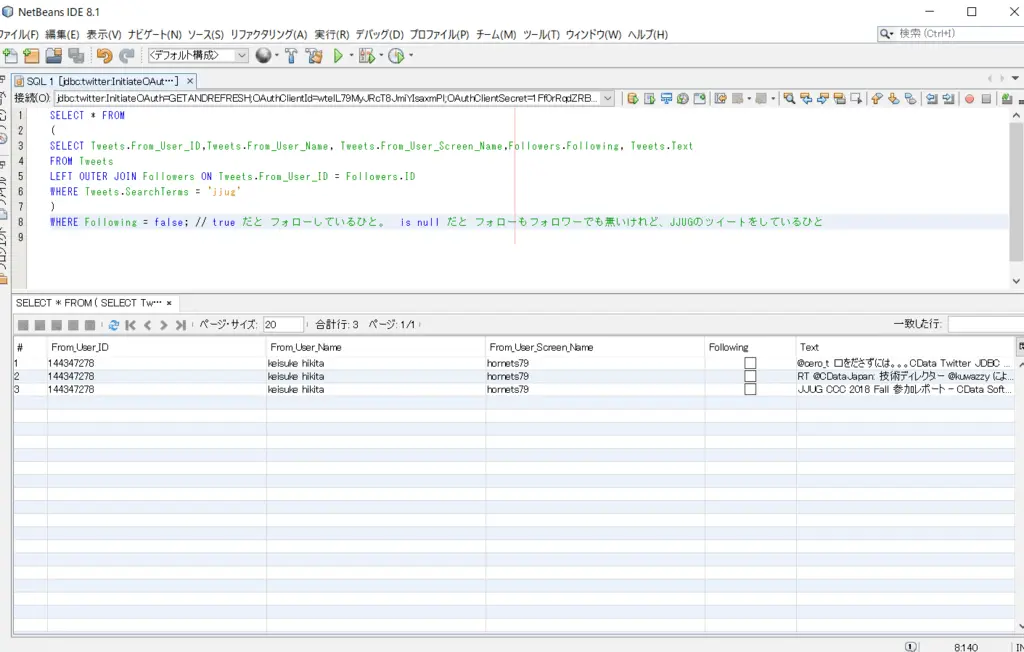Viewport: 1024px width, 652px height.
Task: Refresh the result set with the refresh icon
Action: pos(113,324)
